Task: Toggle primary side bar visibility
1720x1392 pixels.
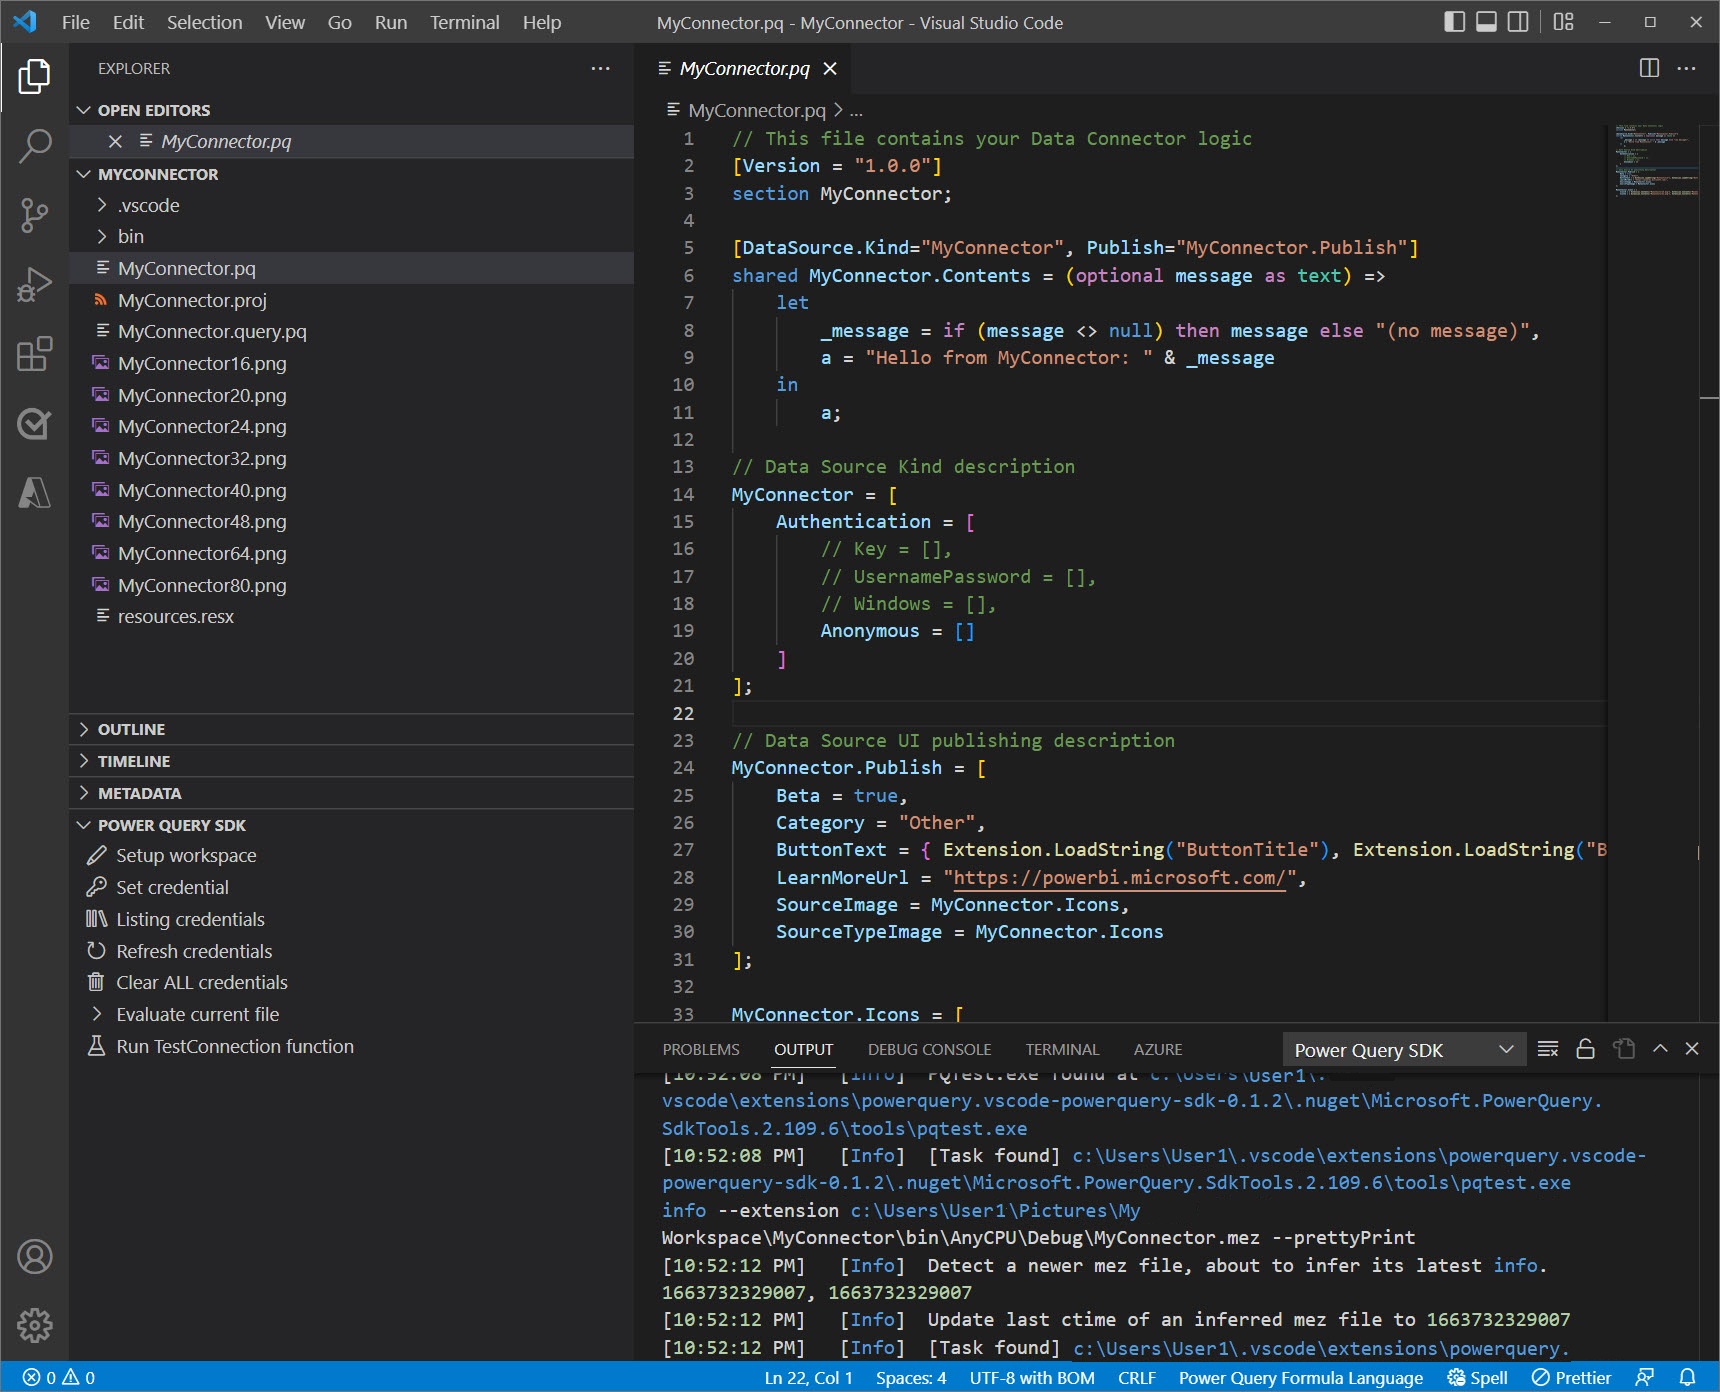Action: [x=1455, y=22]
